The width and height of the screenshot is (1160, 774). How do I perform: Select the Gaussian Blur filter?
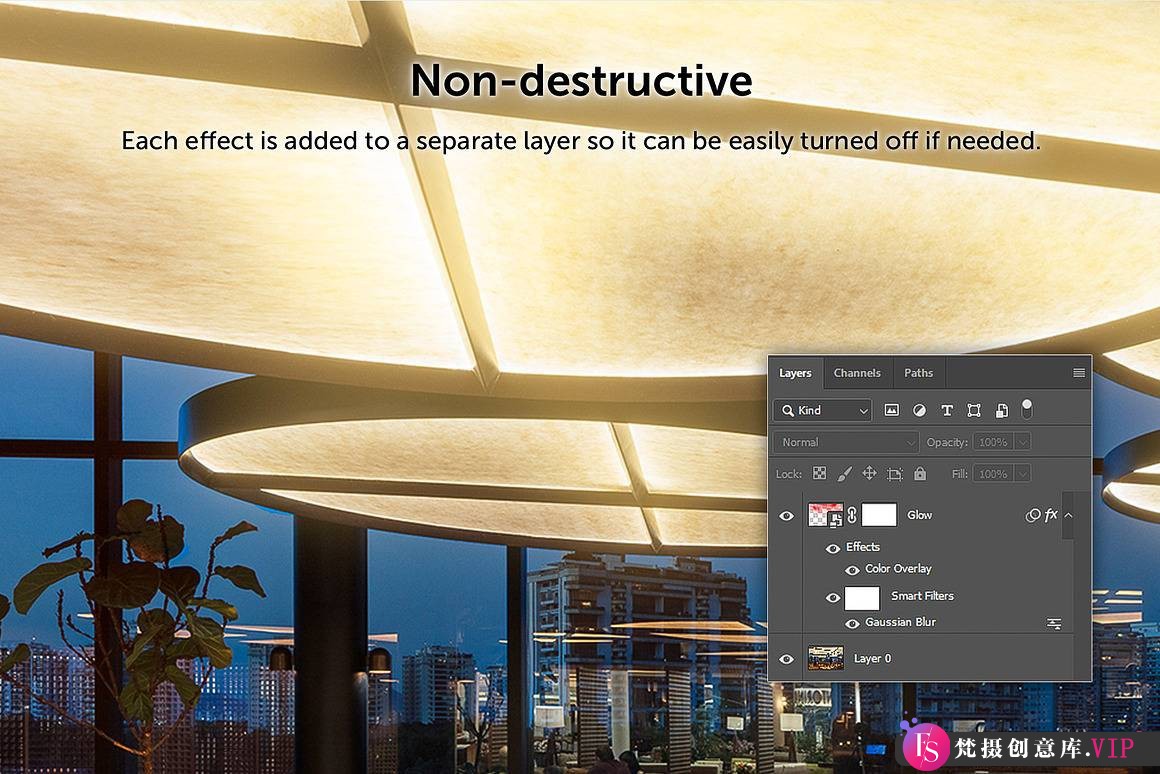[900, 622]
